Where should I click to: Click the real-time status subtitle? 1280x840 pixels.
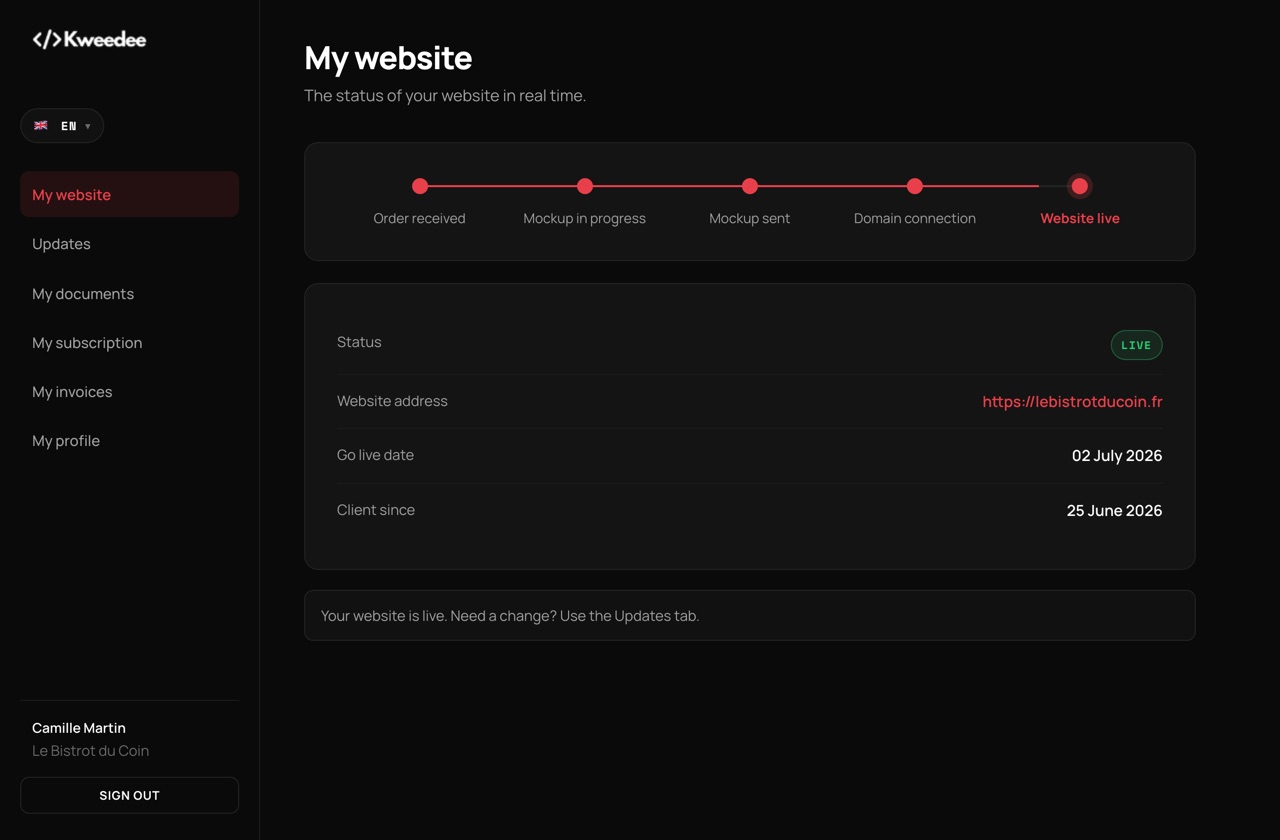(445, 96)
